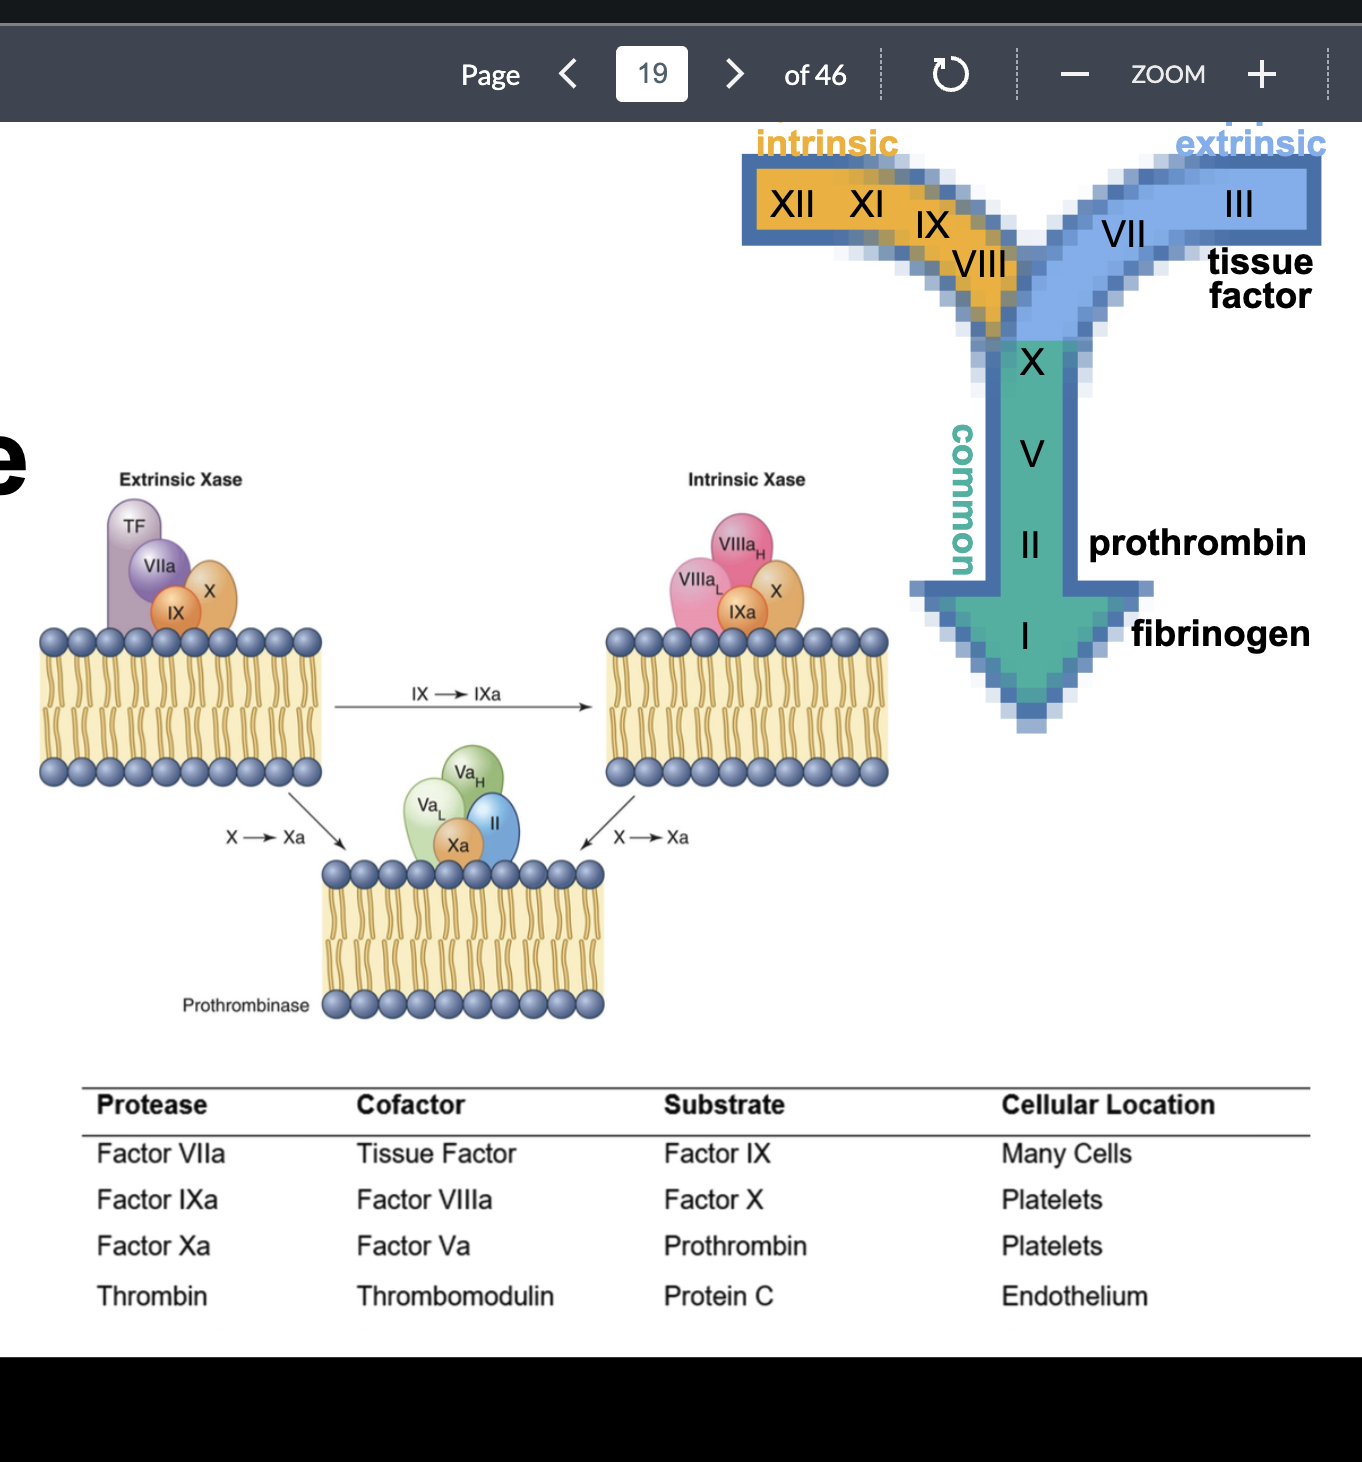
Task: Click the Cellular Location column header
Action: pos(1108,1105)
